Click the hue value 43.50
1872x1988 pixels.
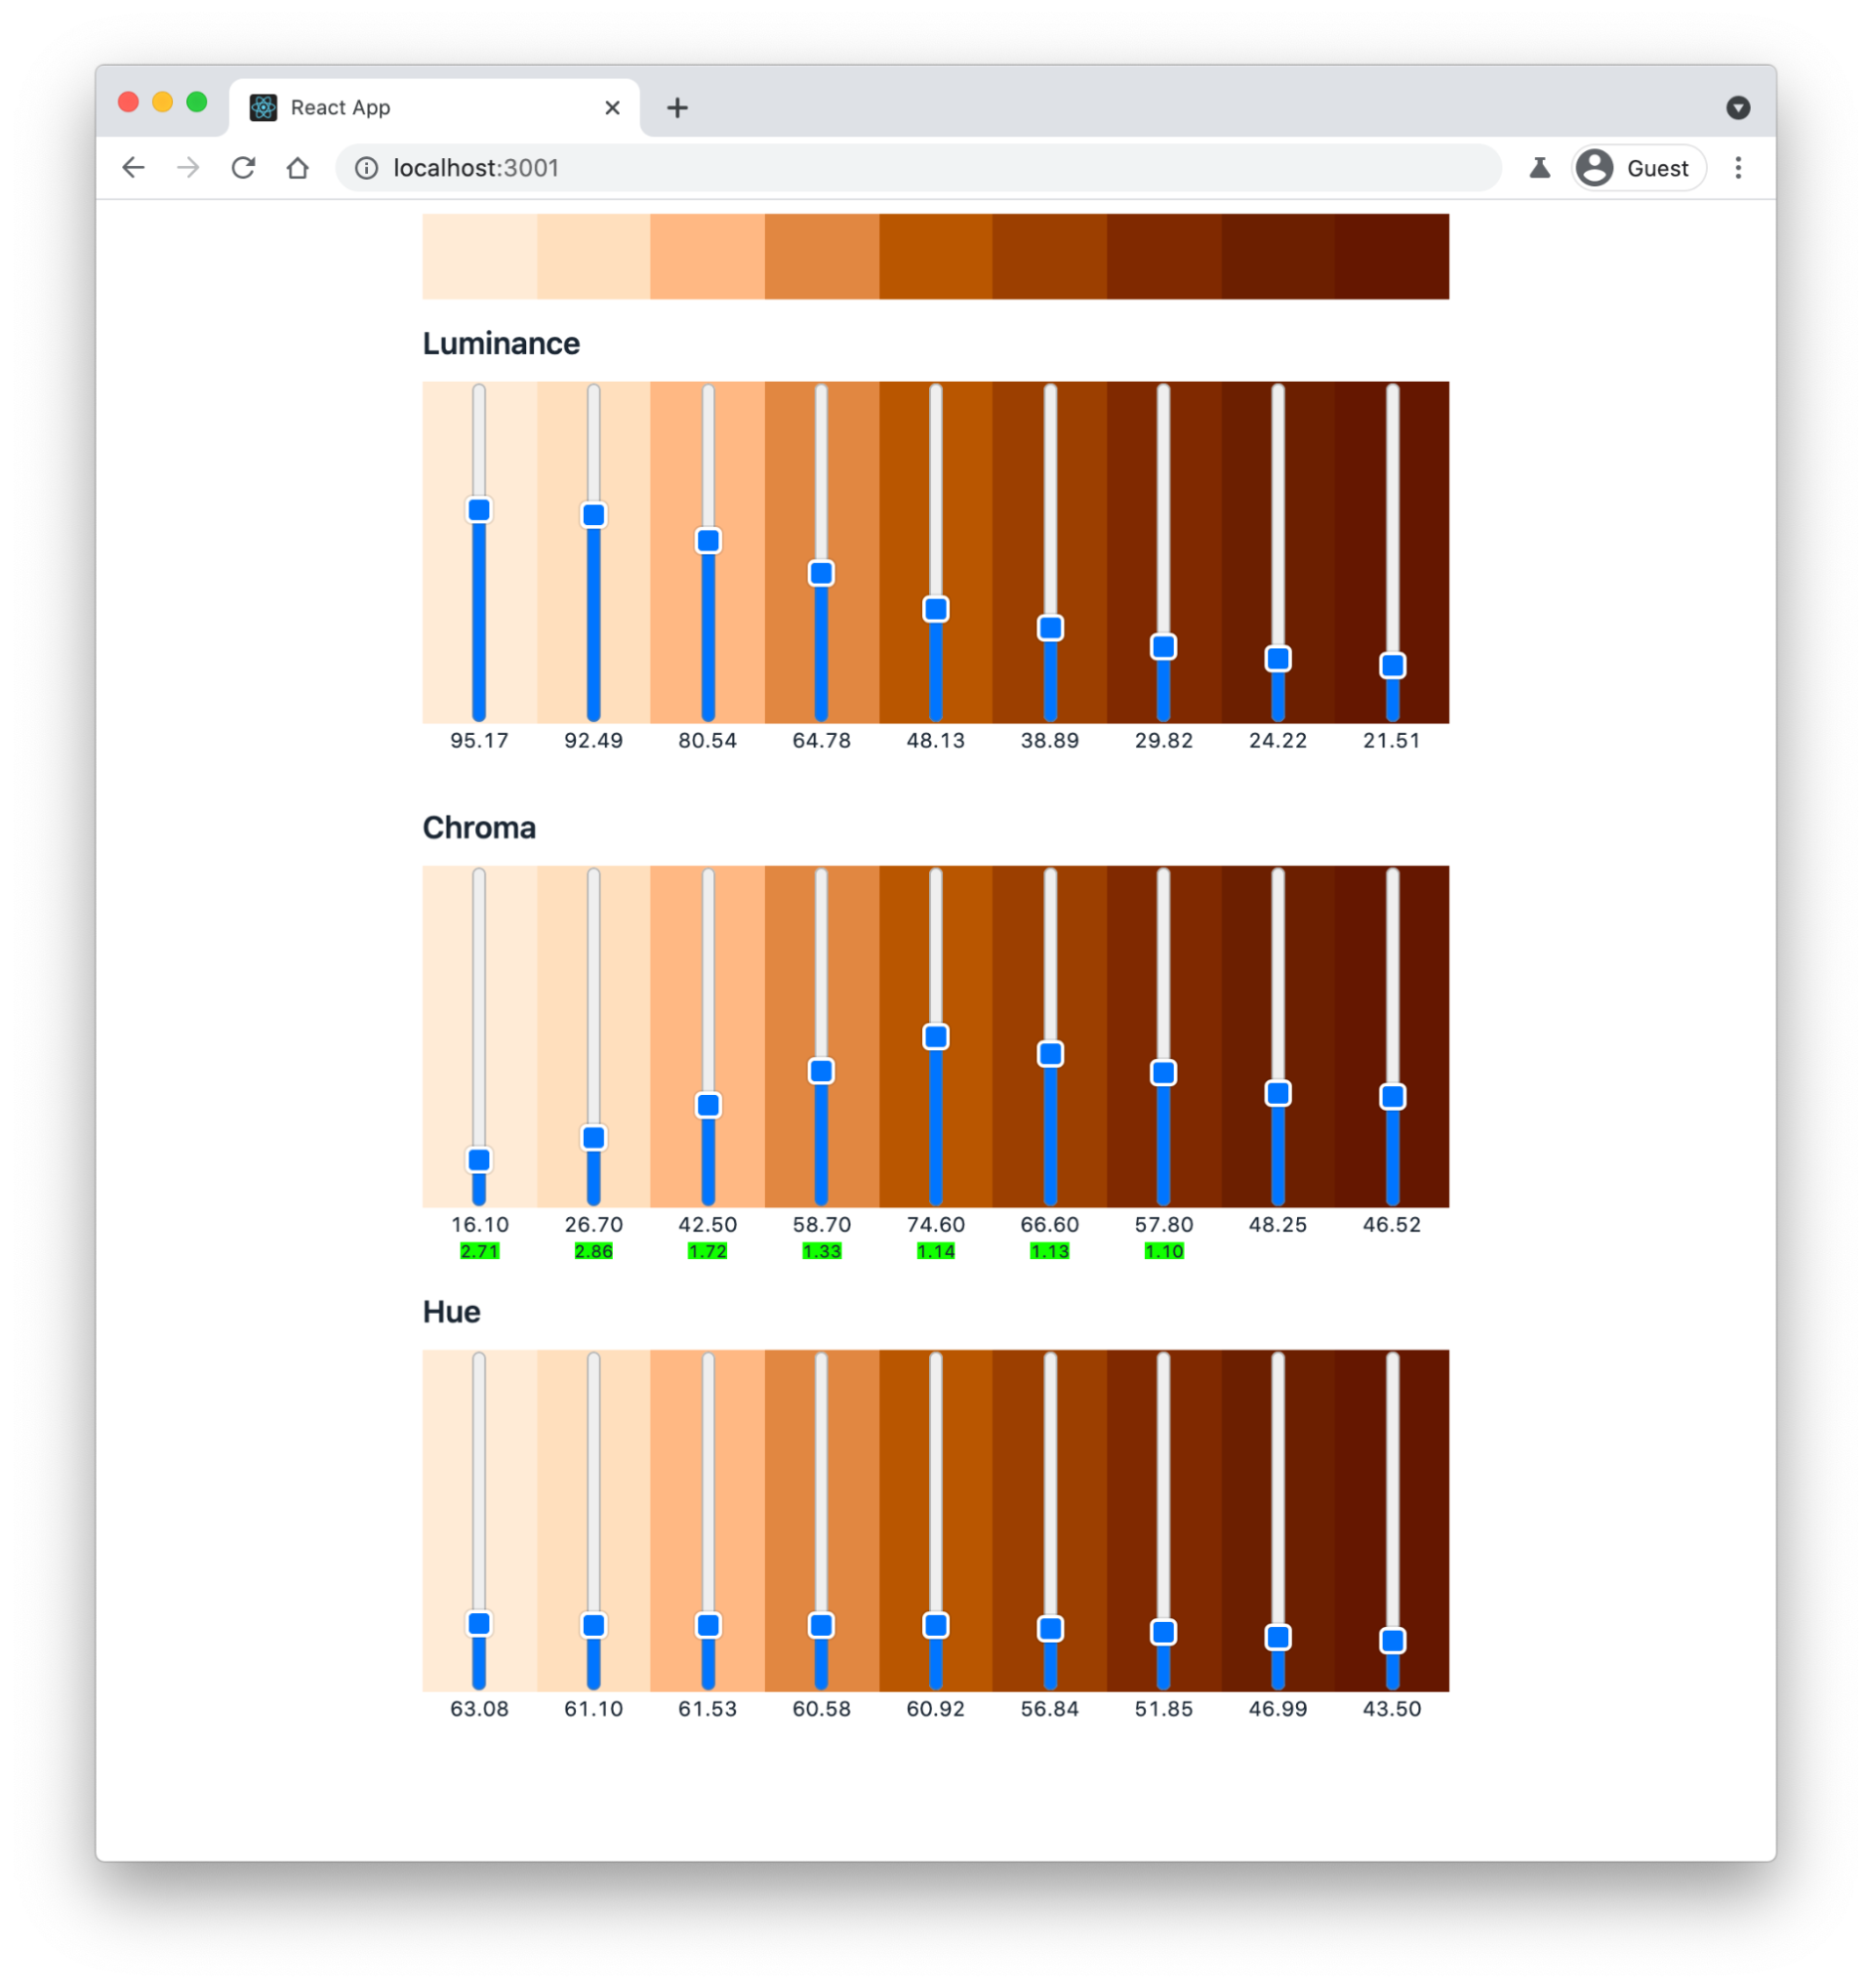click(x=1392, y=1709)
